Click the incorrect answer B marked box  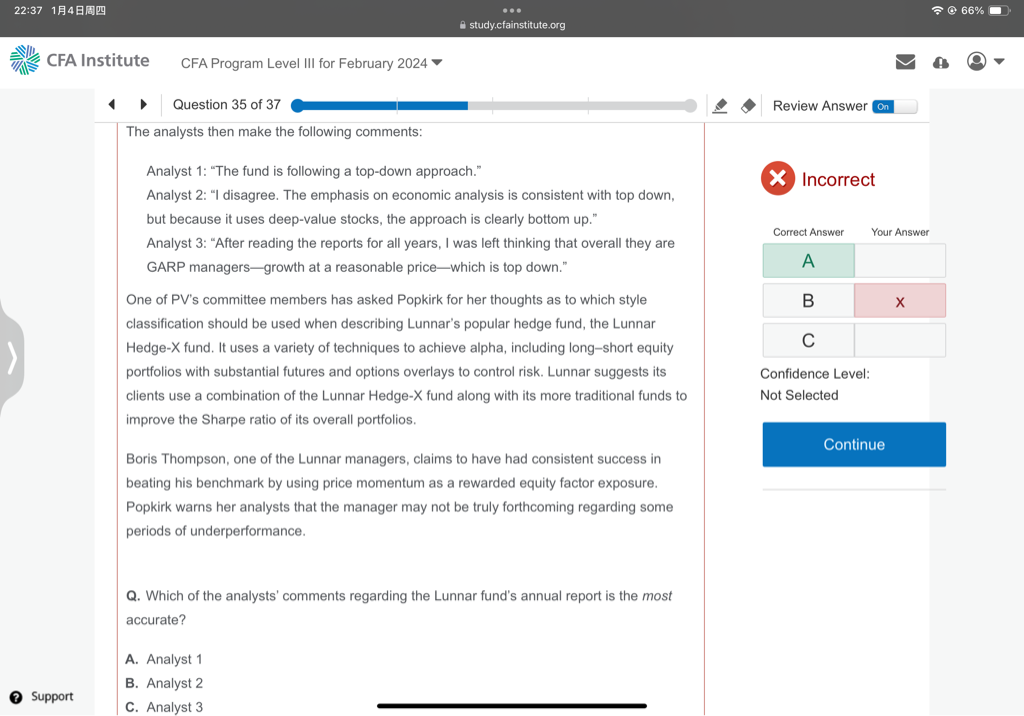[x=899, y=301]
